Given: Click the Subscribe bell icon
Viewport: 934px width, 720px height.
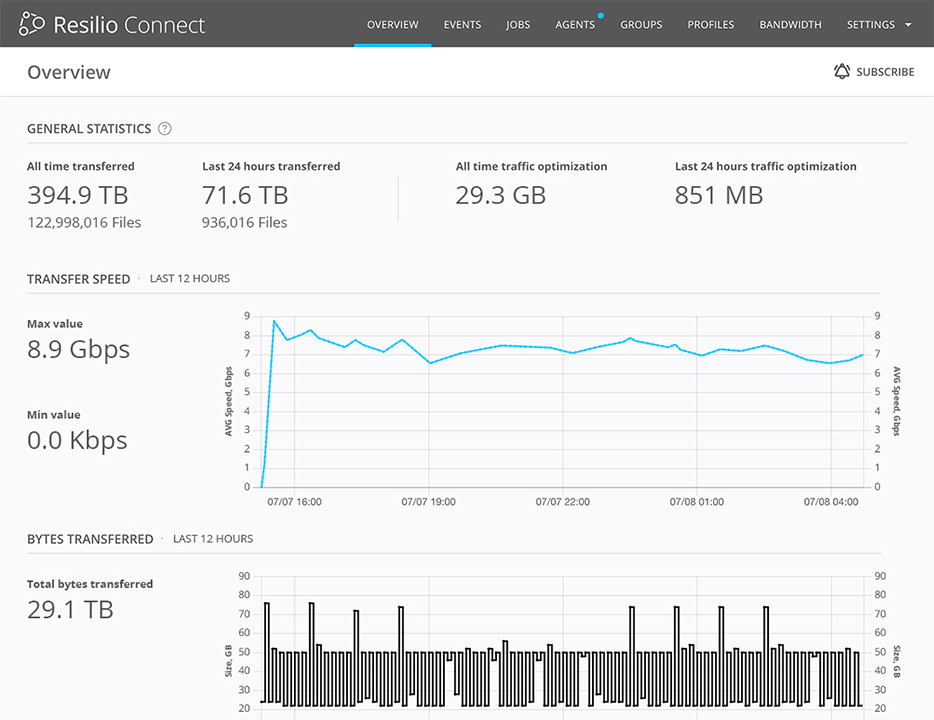Looking at the screenshot, I should point(841,72).
